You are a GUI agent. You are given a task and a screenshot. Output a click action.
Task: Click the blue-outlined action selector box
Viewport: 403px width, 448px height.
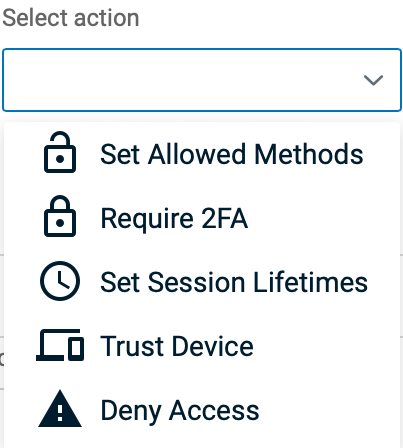(202, 80)
